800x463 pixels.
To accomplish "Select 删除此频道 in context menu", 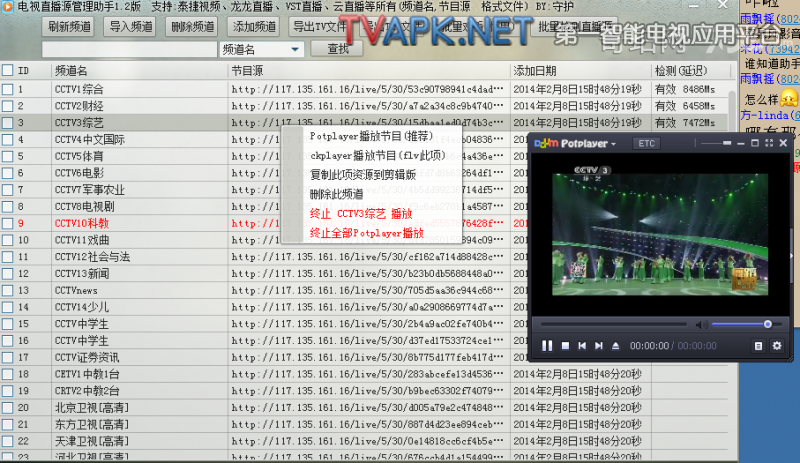I will (x=336, y=194).
